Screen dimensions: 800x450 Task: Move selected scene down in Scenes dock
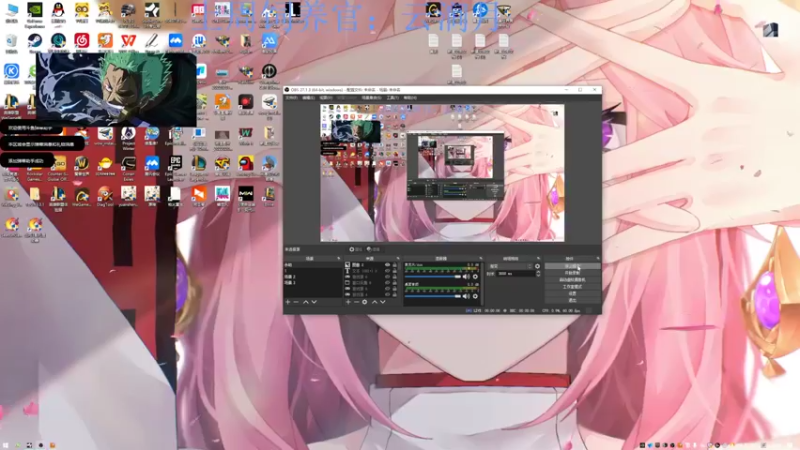point(314,302)
